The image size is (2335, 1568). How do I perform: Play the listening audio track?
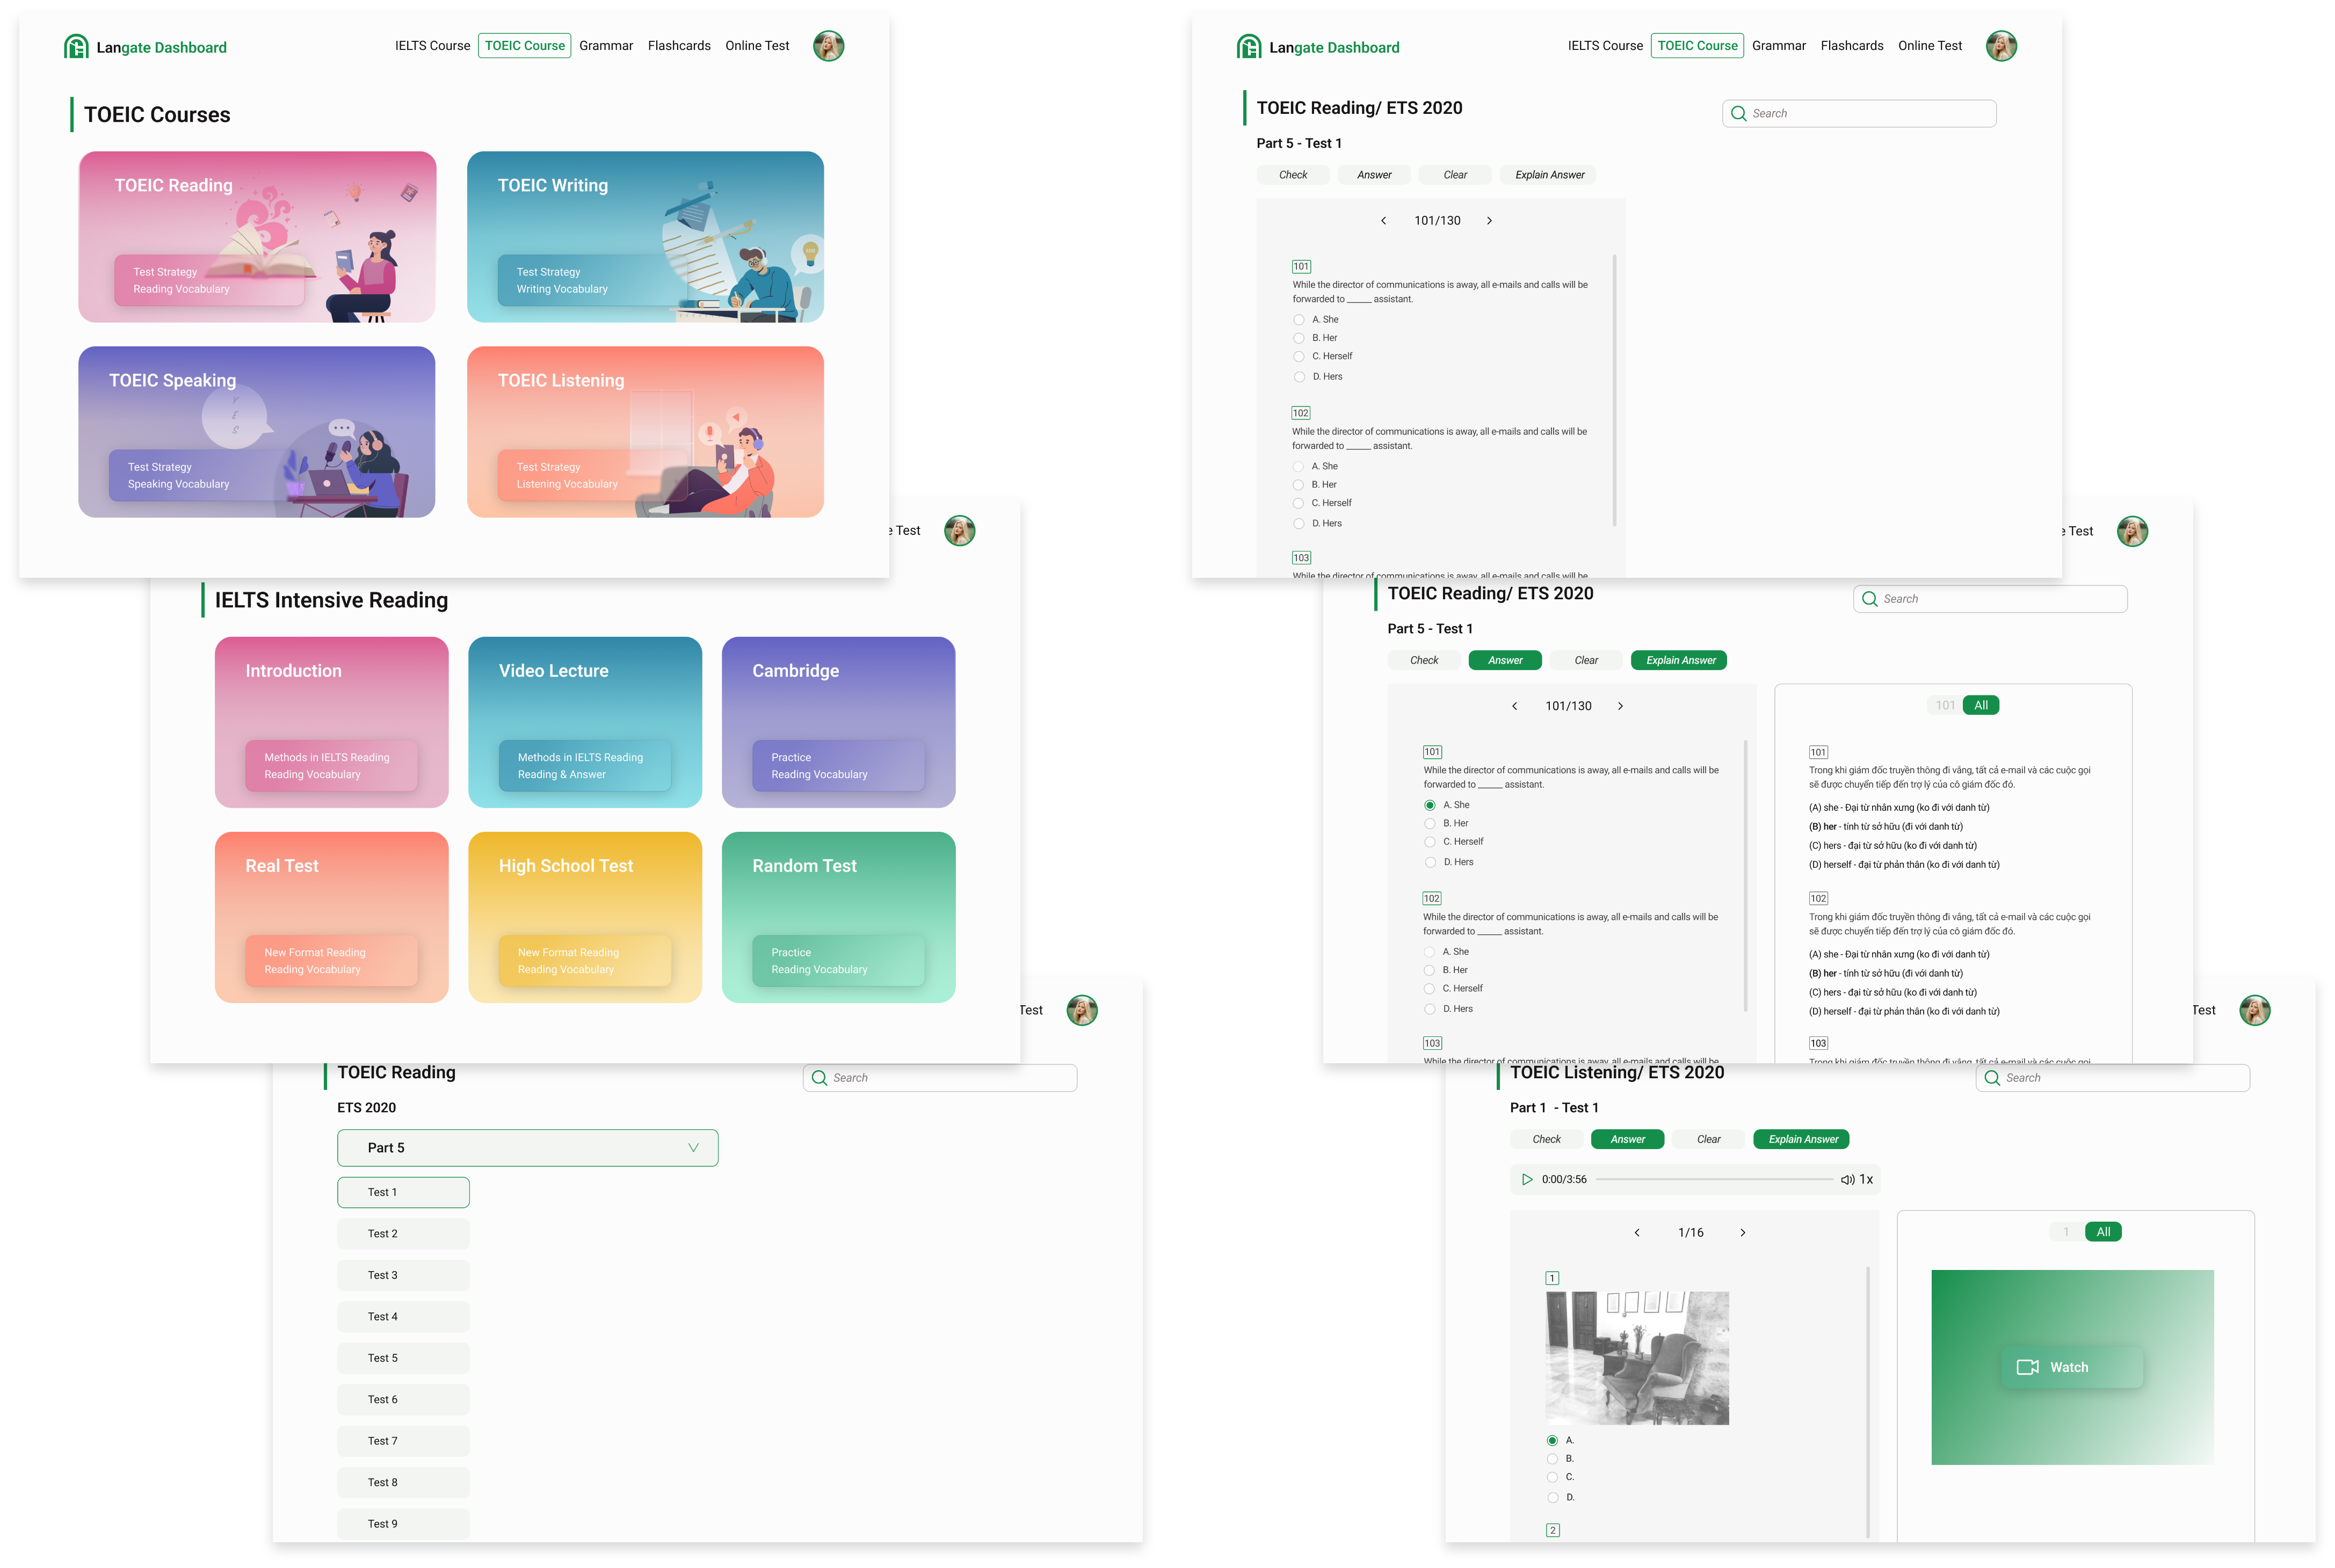[1526, 1180]
